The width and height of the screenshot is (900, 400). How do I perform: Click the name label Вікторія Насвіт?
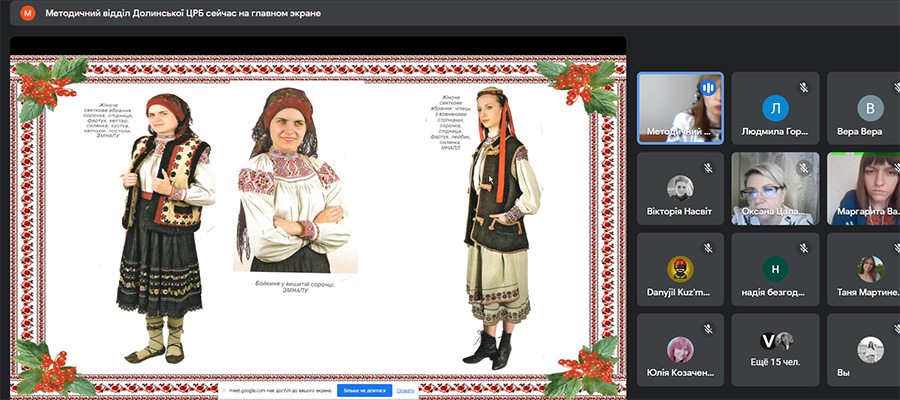tap(680, 212)
